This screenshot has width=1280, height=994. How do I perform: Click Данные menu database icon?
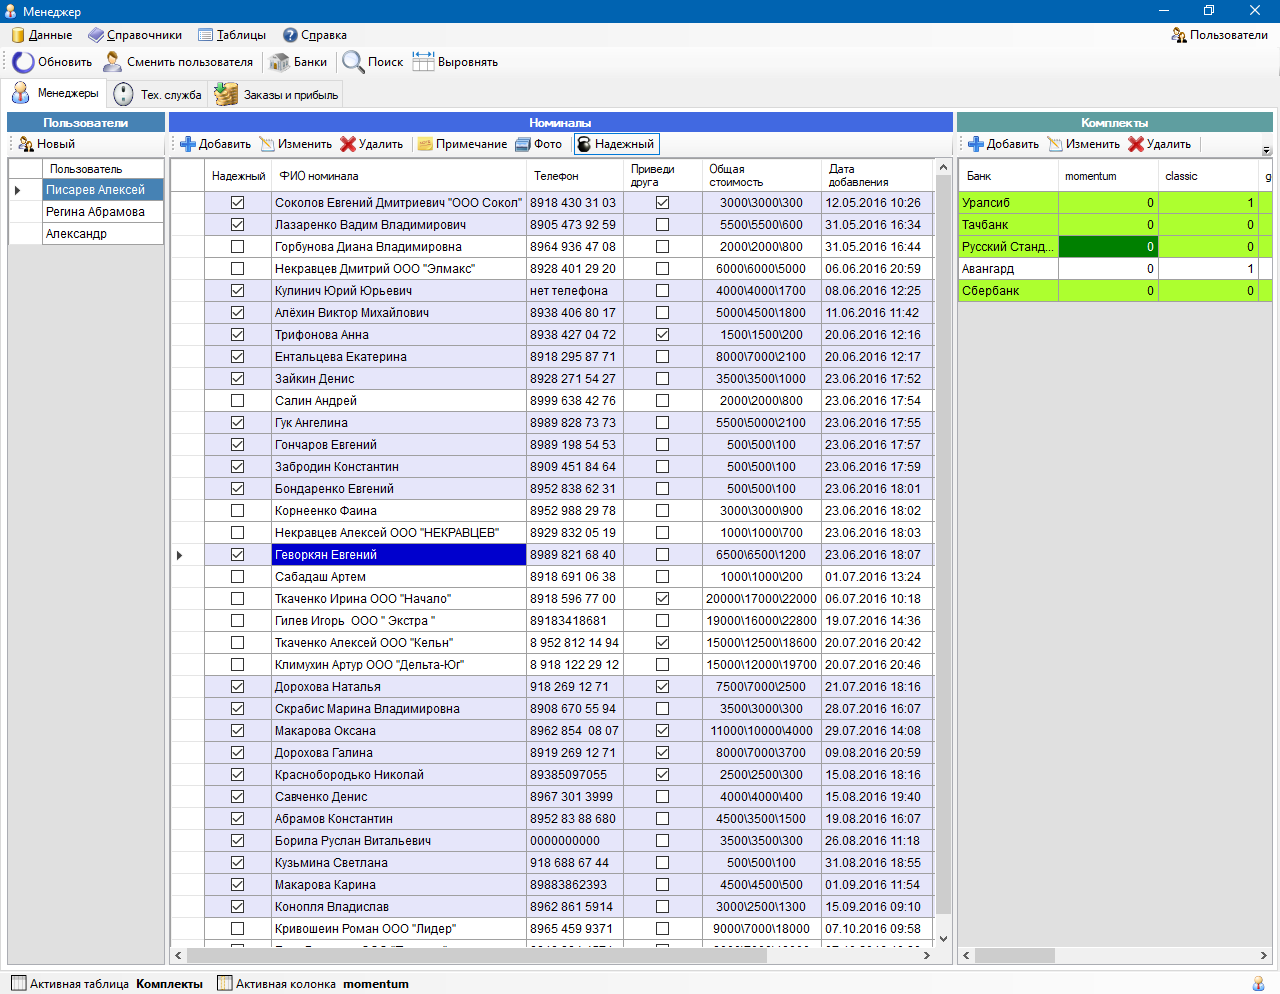18,35
